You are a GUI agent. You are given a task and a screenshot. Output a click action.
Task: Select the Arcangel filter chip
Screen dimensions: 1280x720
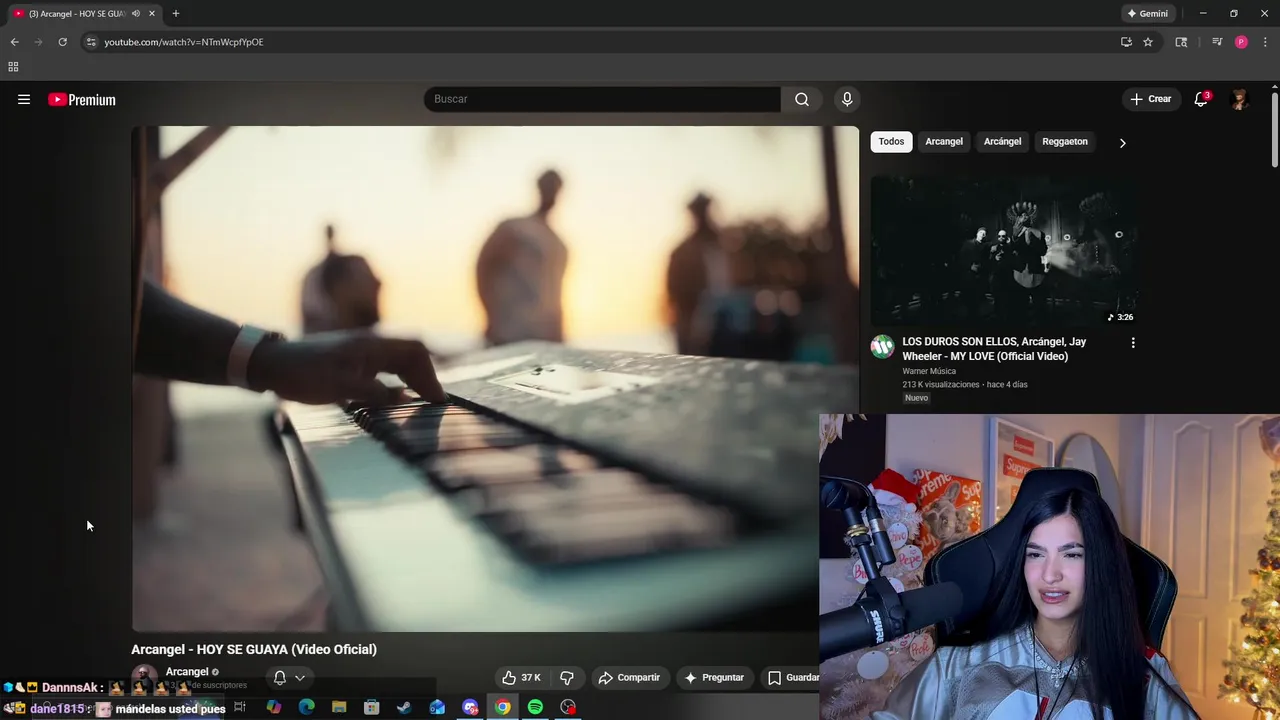[944, 141]
